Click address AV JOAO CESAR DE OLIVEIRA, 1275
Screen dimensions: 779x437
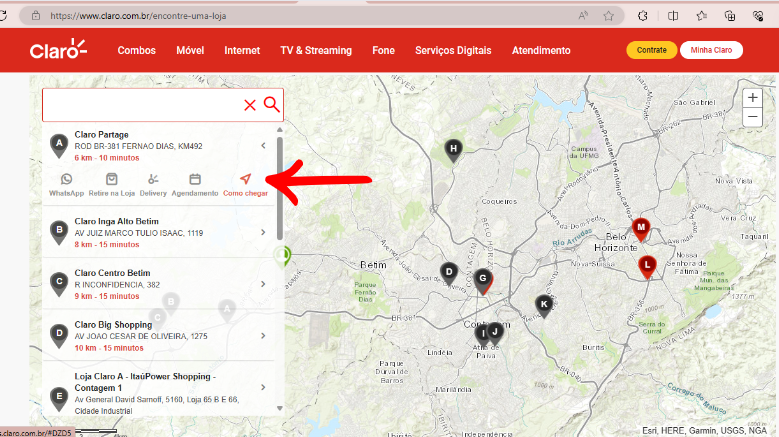[x=141, y=336]
